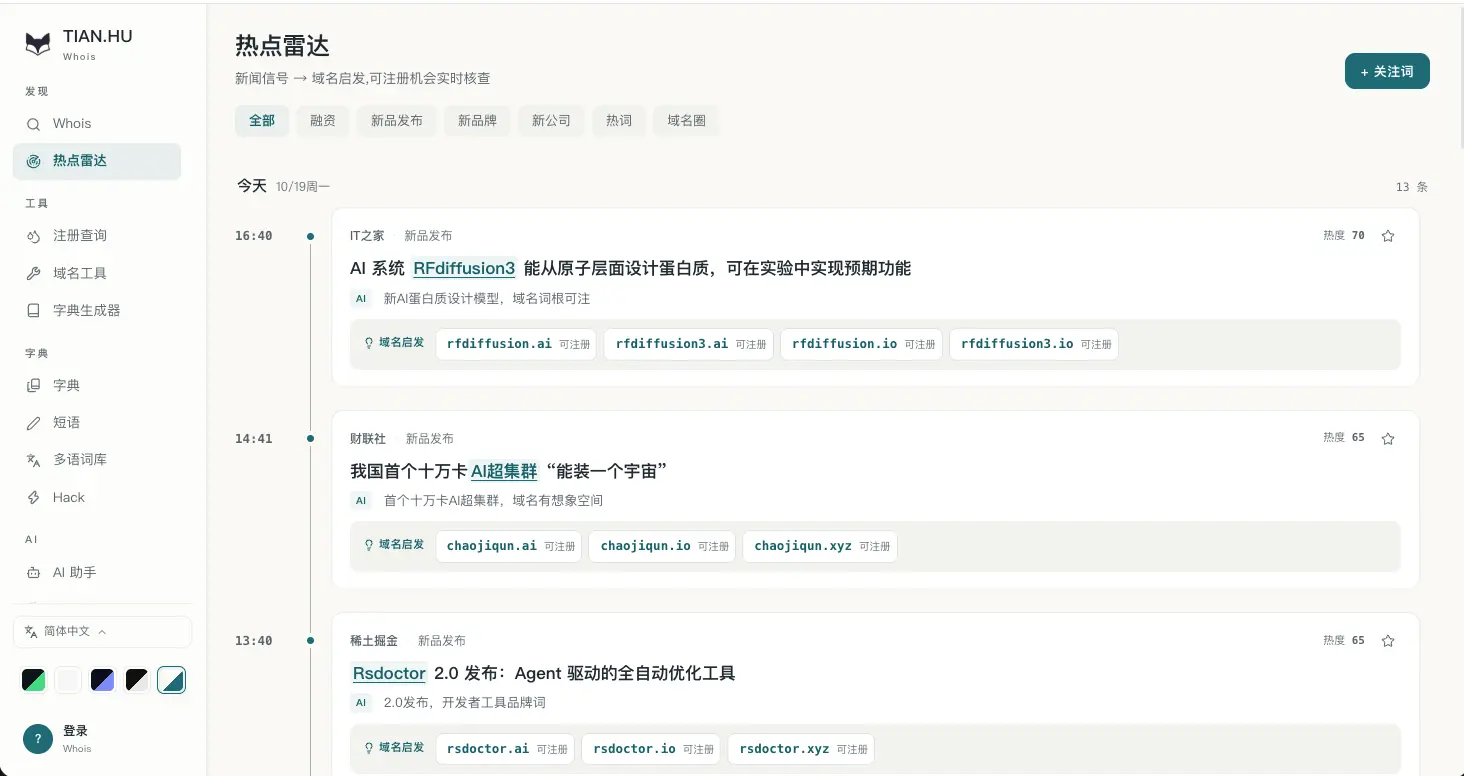This screenshot has height=776, width=1464.
Task: Click the highlighted keyword Rsdoctor
Action: point(390,673)
